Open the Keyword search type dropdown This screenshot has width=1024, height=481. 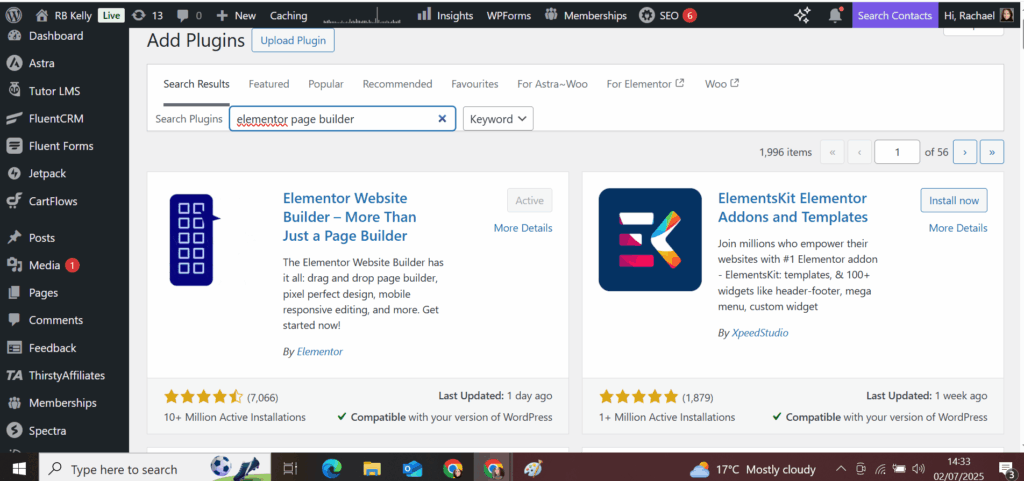[498, 119]
